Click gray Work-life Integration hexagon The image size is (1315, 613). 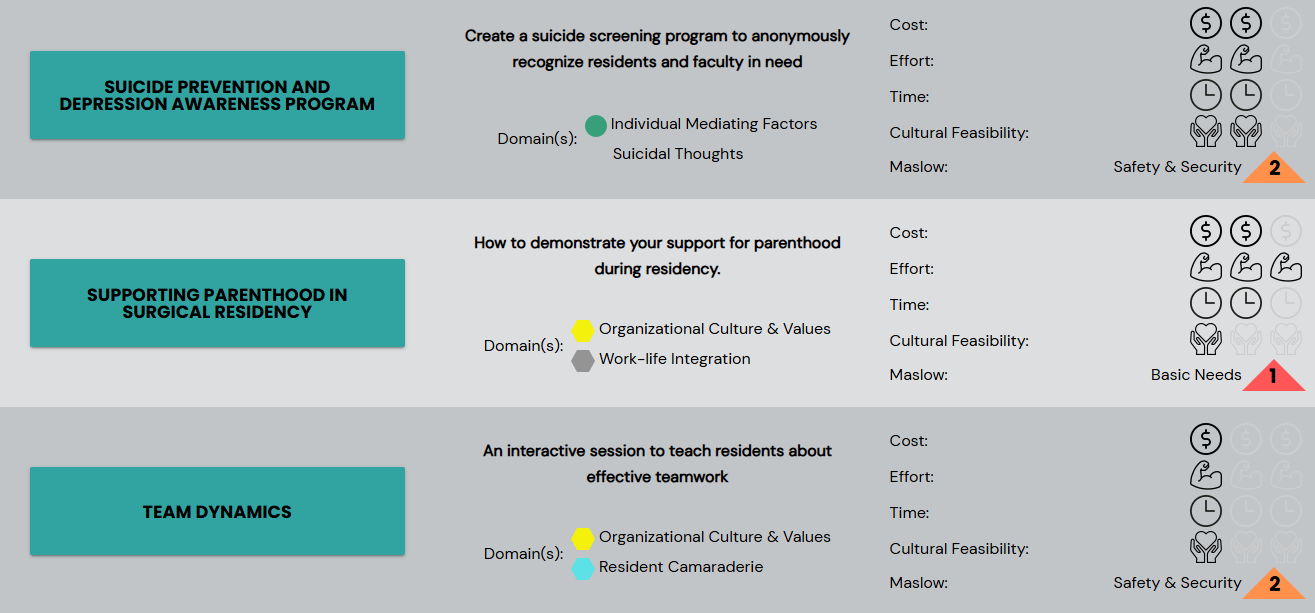pos(583,360)
